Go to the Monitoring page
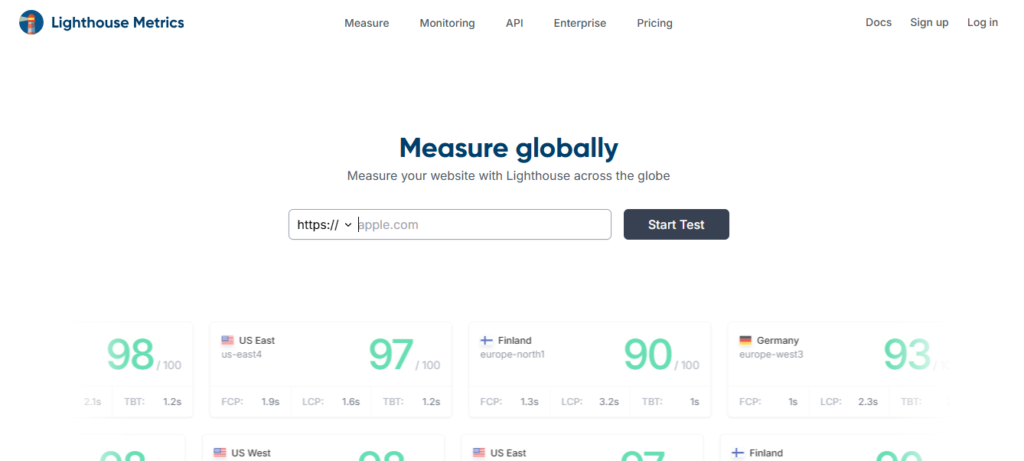 click(x=447, y=23)
